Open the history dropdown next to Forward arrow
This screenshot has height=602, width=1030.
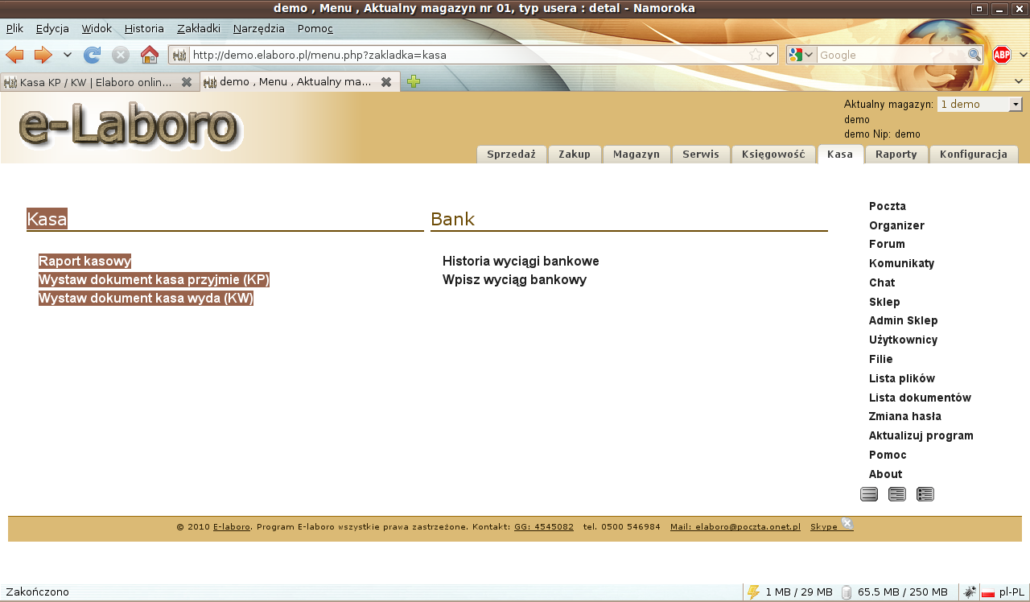(68, 55)
